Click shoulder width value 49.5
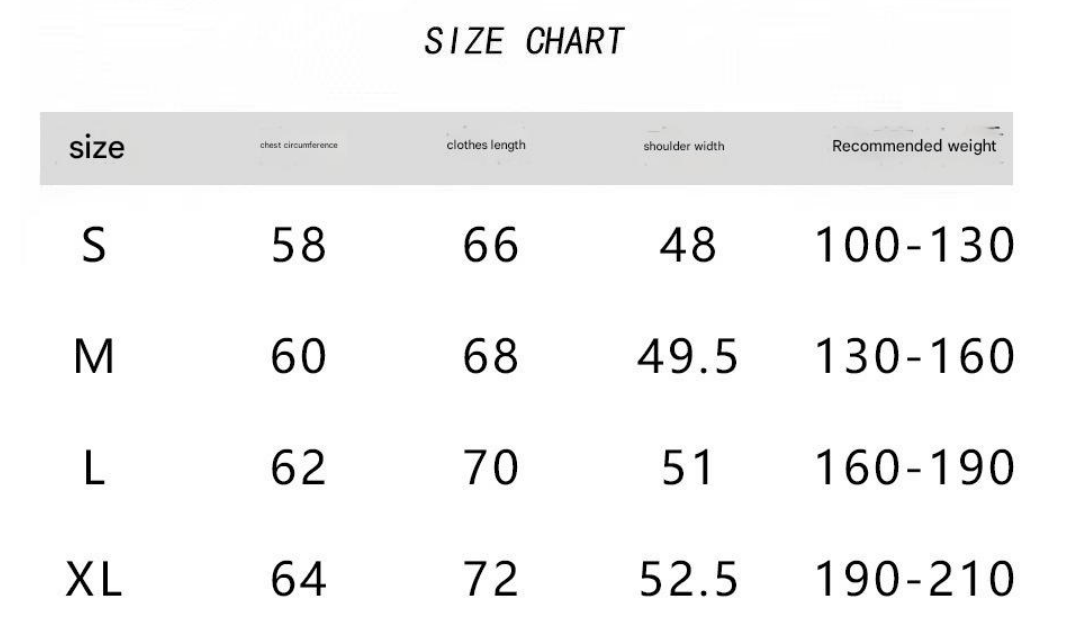 (688, 358)
